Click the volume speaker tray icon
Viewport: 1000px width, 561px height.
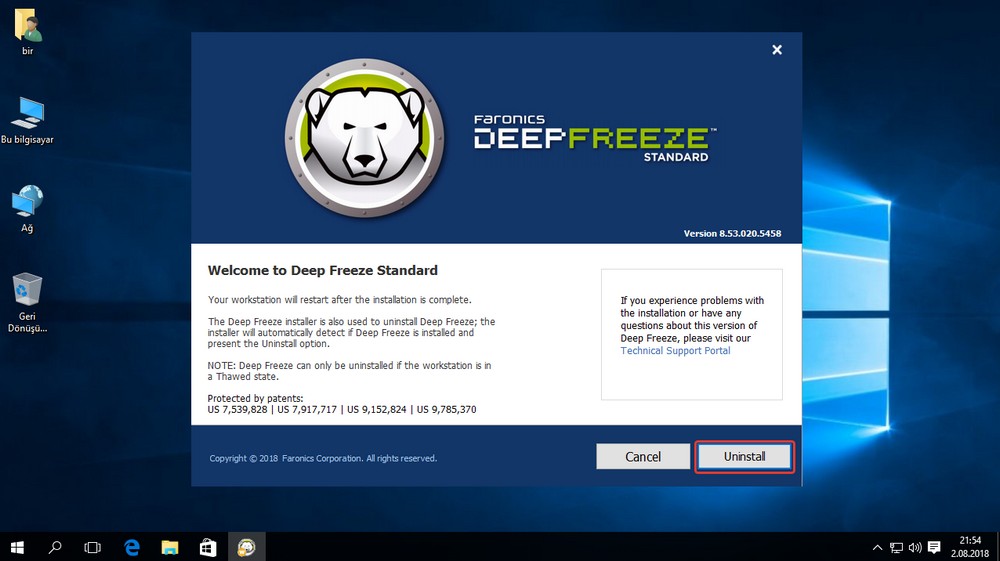coord(915,547)
